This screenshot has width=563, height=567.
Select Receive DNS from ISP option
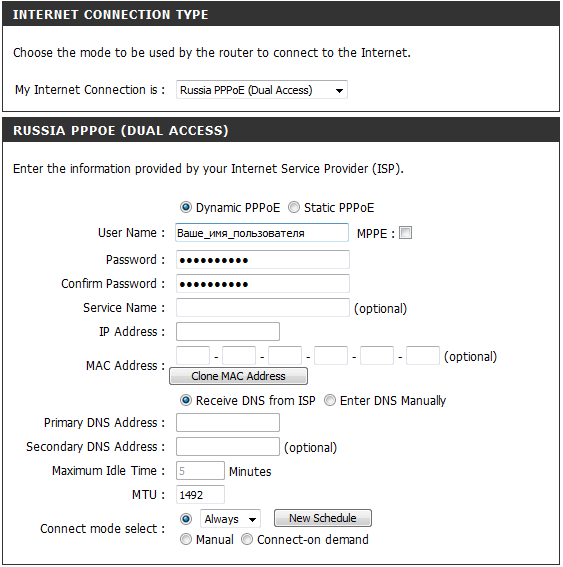186,400
